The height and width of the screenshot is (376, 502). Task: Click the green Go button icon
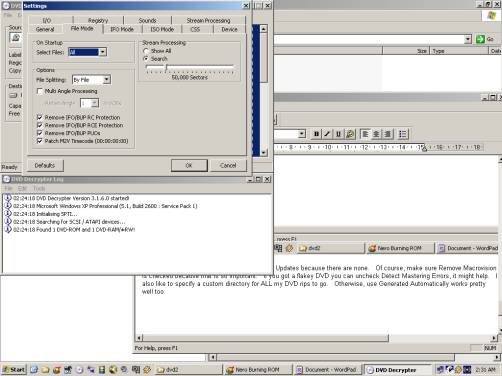tap(480, 39)
